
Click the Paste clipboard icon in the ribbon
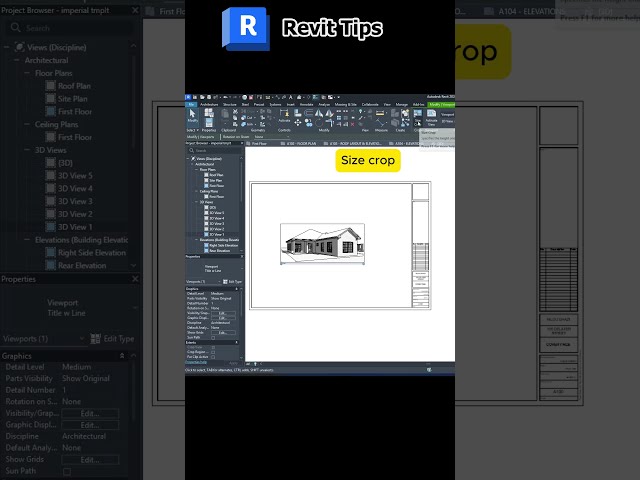(x=225, y=113)
